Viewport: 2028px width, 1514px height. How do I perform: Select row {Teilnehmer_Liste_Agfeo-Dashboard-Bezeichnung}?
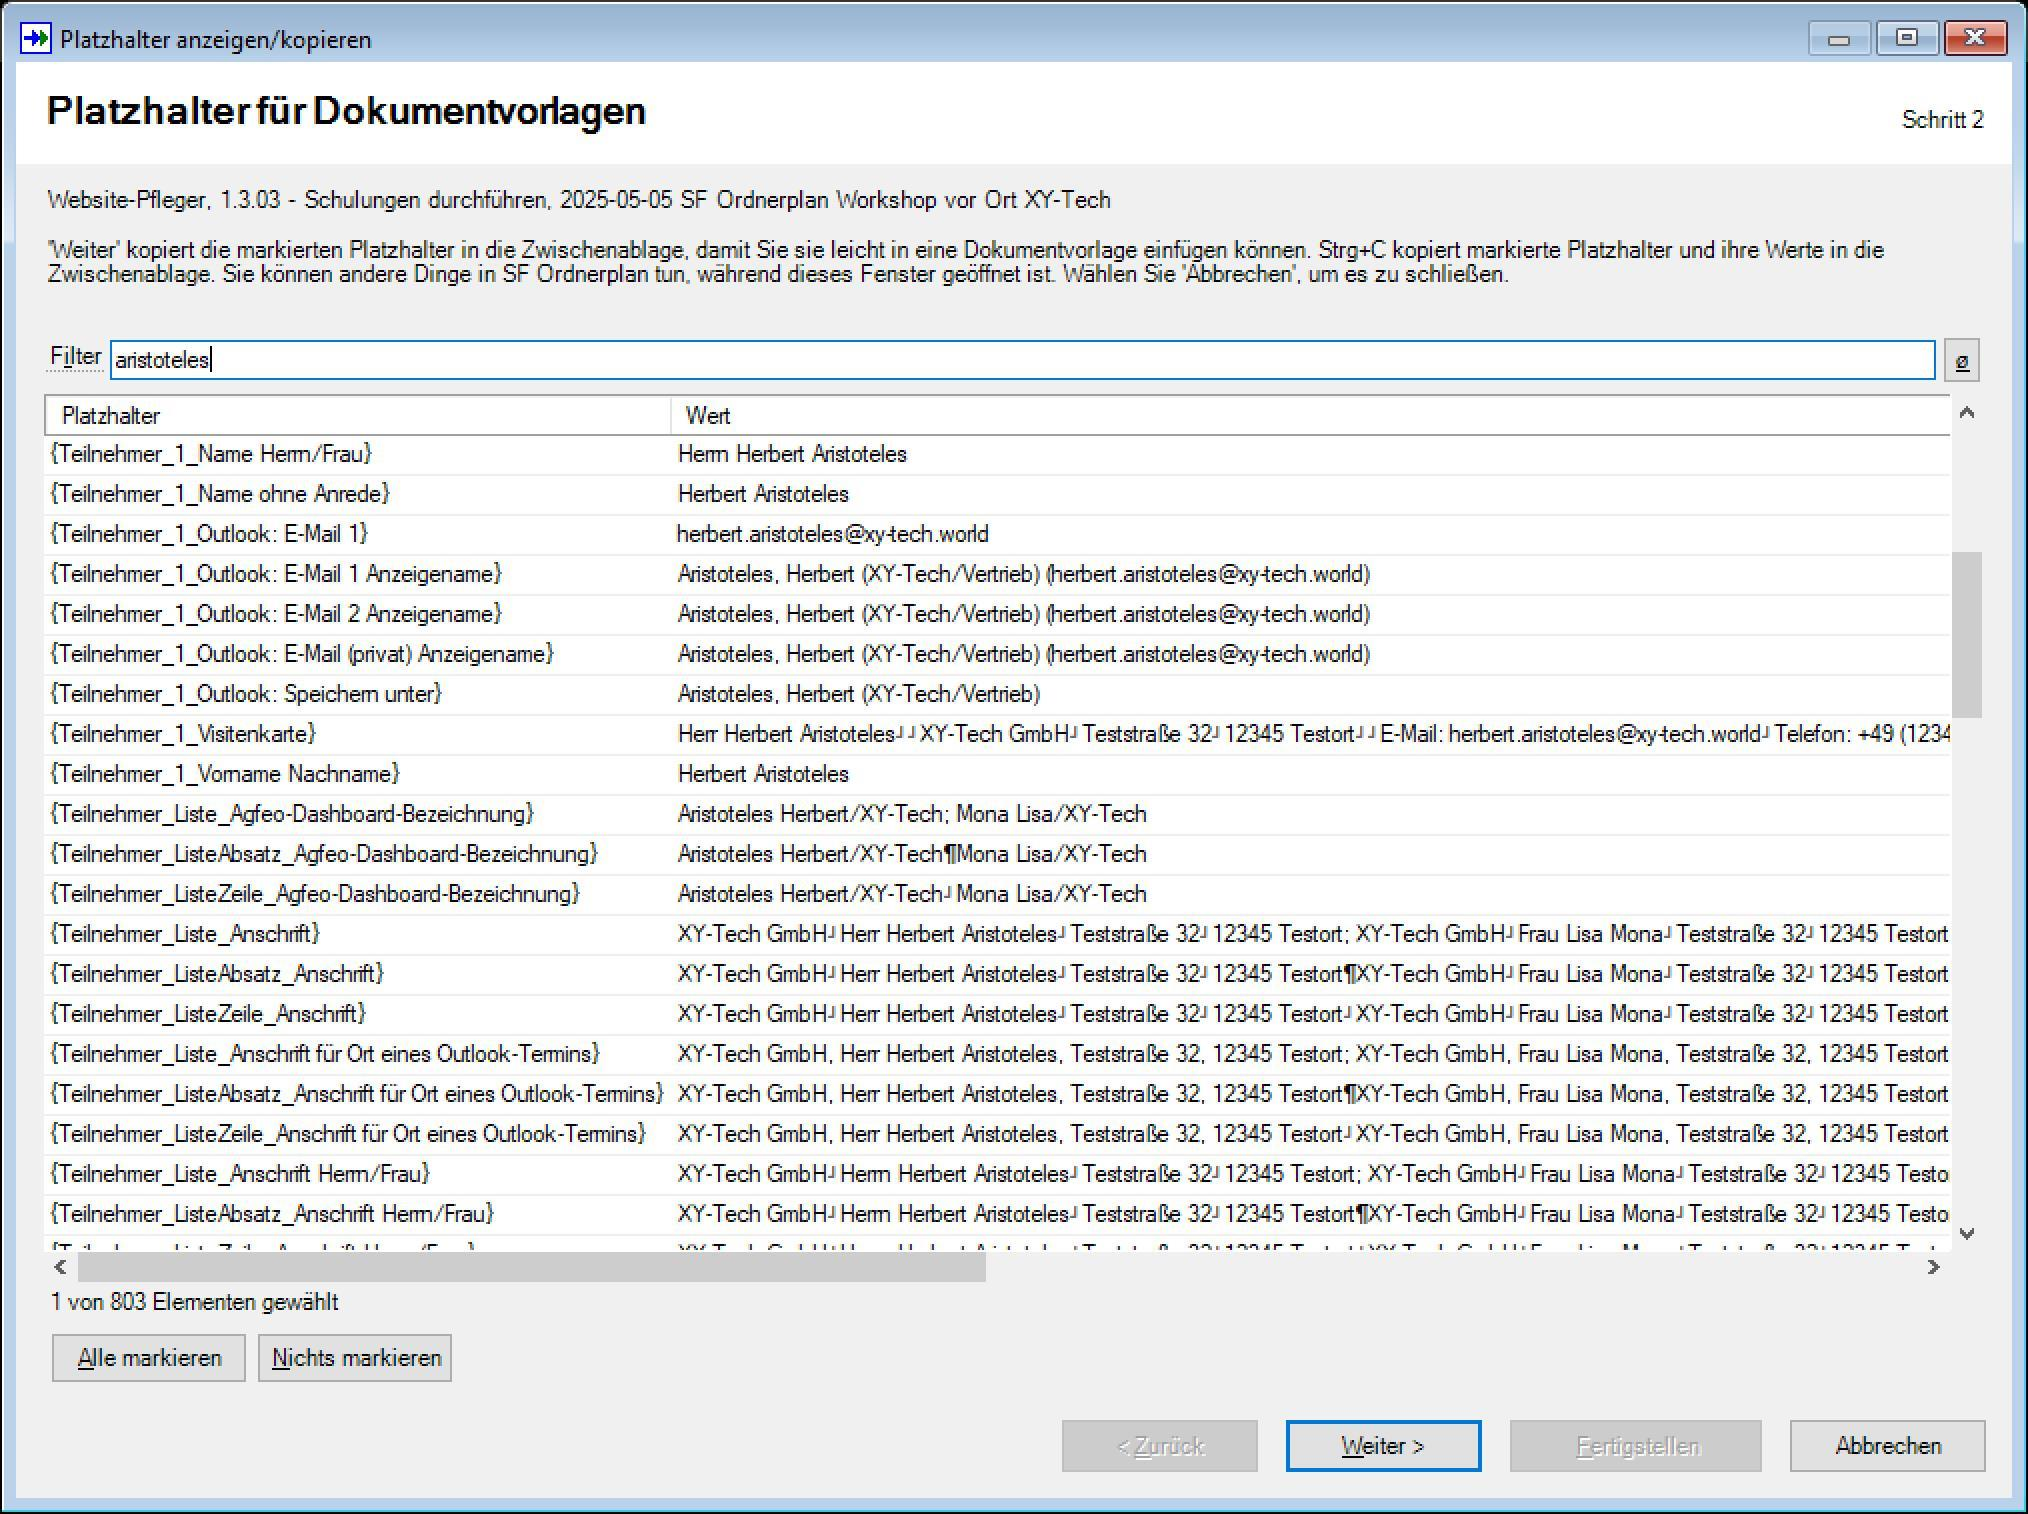[998, 814]
